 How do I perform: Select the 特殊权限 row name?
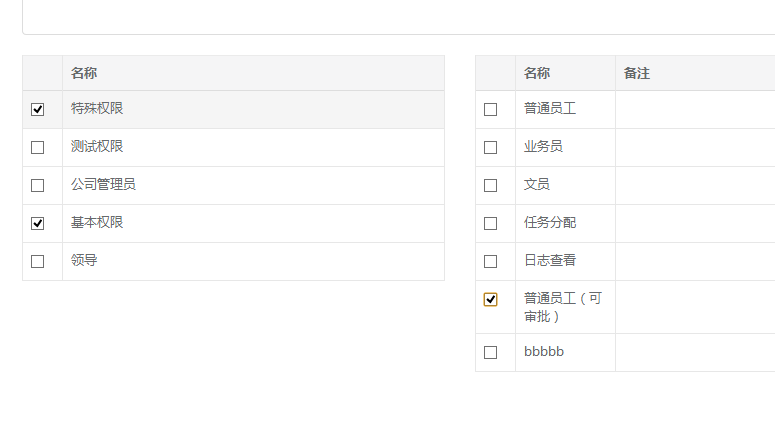pos(97,108)
